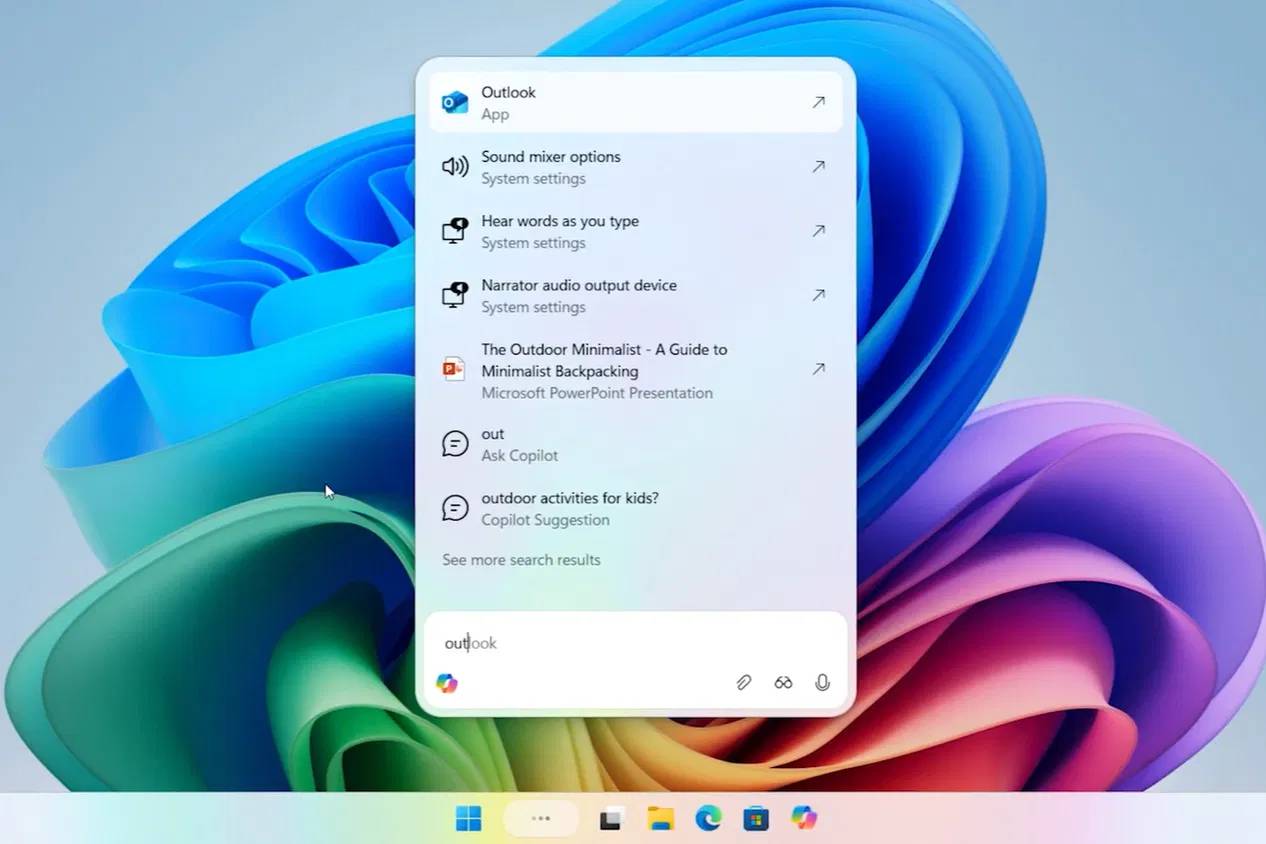Open the attachment paperclip icon

click(x=743, y=682)
